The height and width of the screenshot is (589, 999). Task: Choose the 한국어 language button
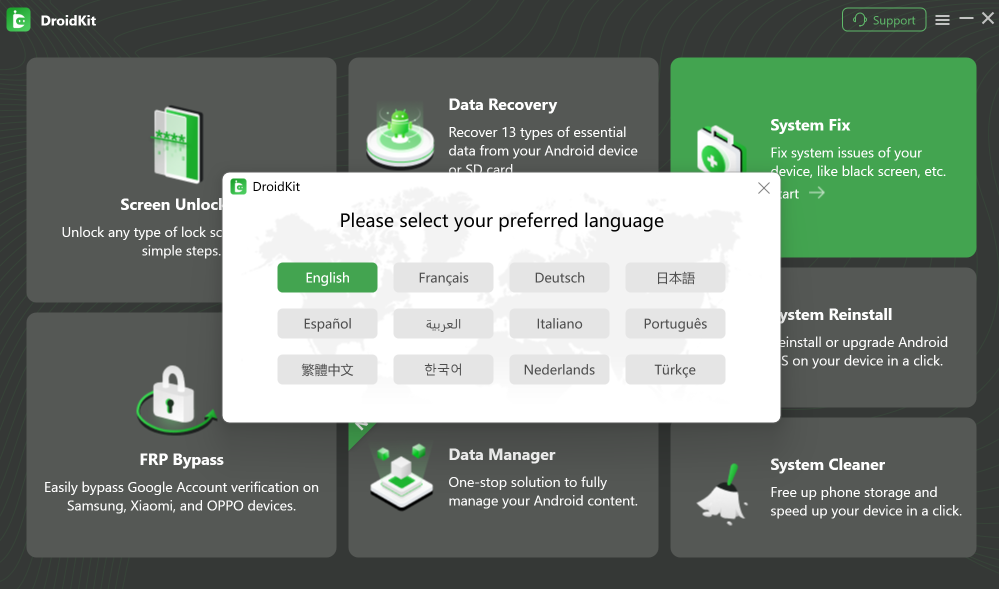click(x=443, y=369)
